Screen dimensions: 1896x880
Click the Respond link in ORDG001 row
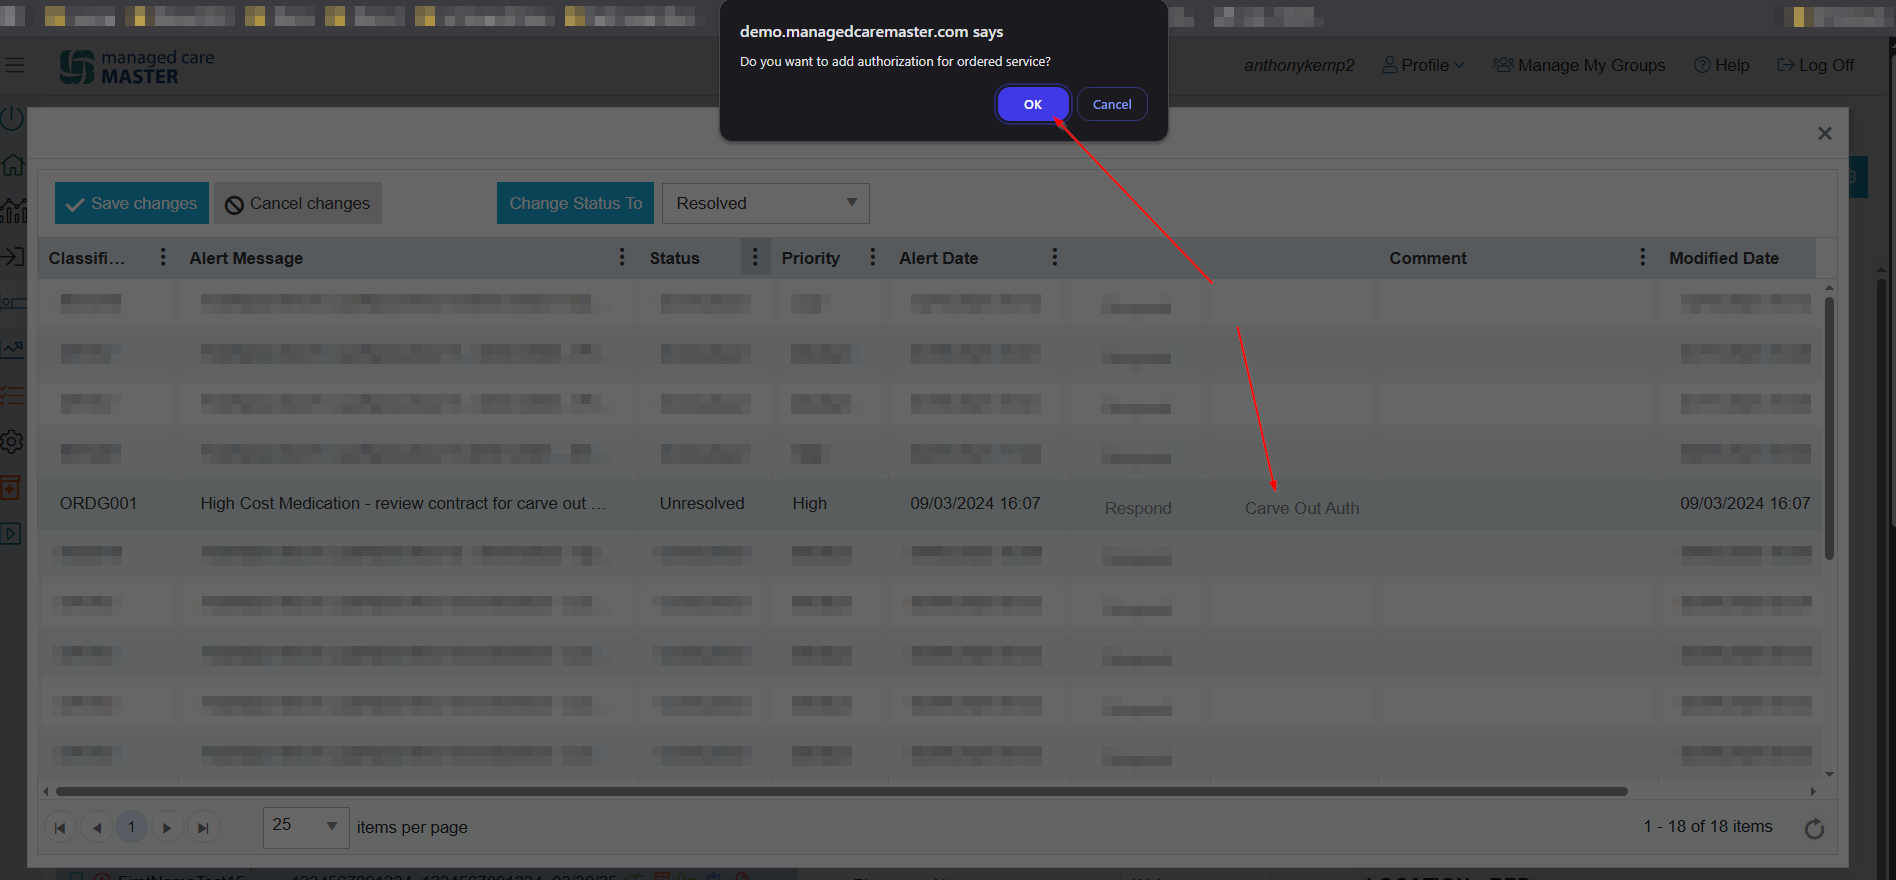[1138, 508]
